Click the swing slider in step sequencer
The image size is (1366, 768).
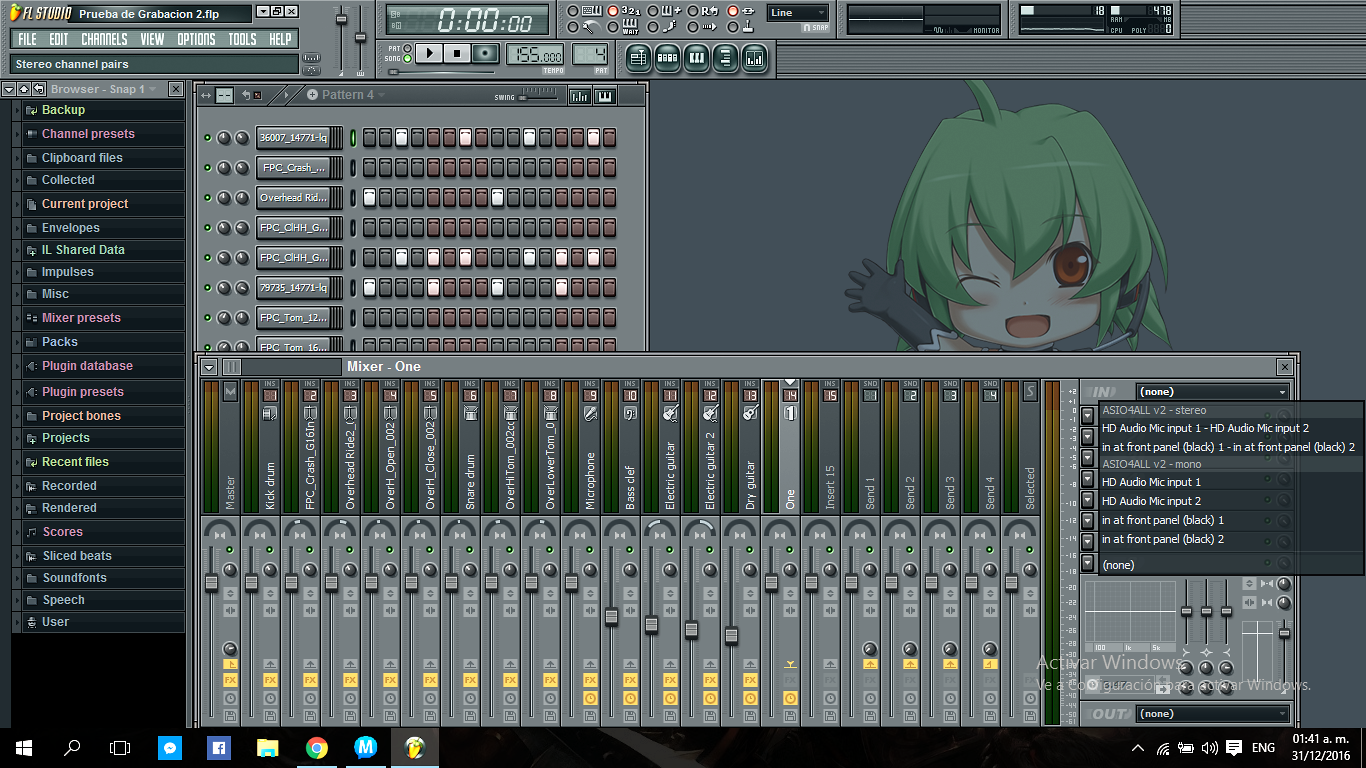point(539,96)
